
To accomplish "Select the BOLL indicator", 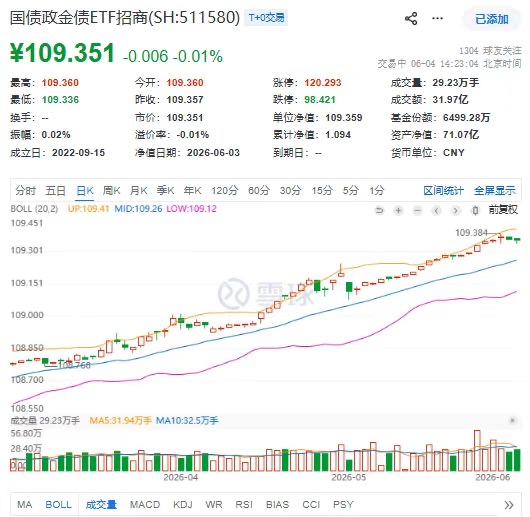I will tap(58, 505).
